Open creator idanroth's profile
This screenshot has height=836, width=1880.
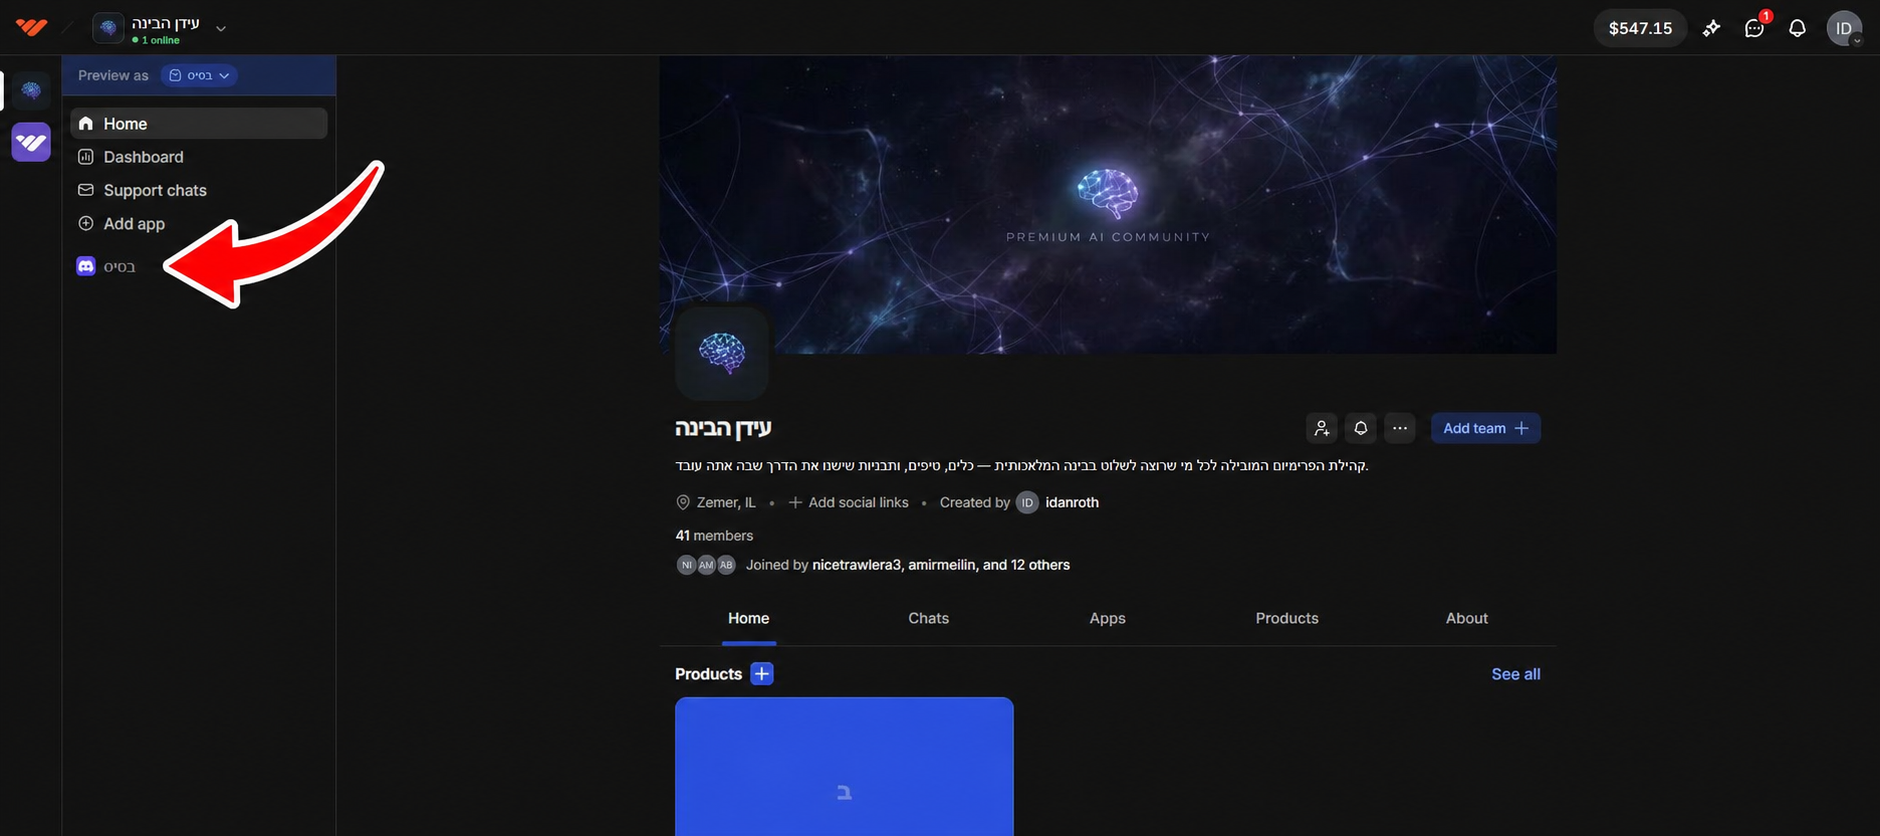pyautogui.click(x=1072, y=502)
